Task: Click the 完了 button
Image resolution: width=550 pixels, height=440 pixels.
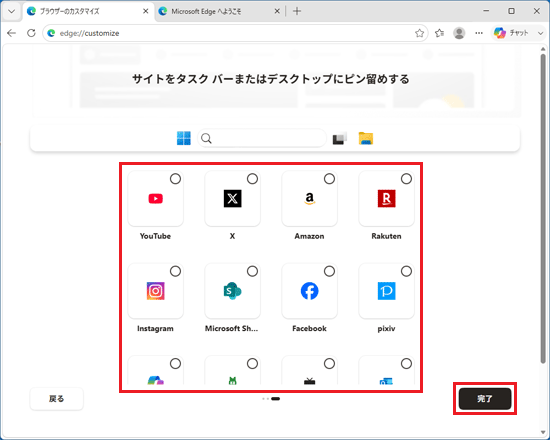Action: pos(485,399)
